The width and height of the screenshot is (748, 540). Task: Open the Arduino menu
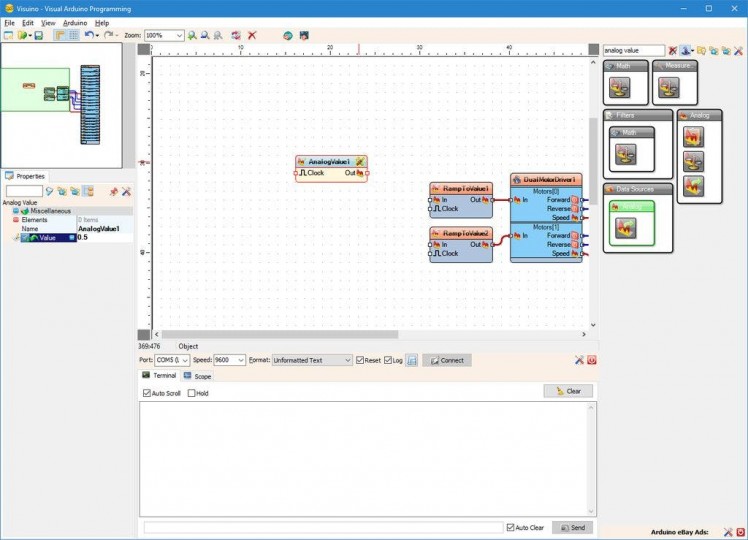[75, 22]
